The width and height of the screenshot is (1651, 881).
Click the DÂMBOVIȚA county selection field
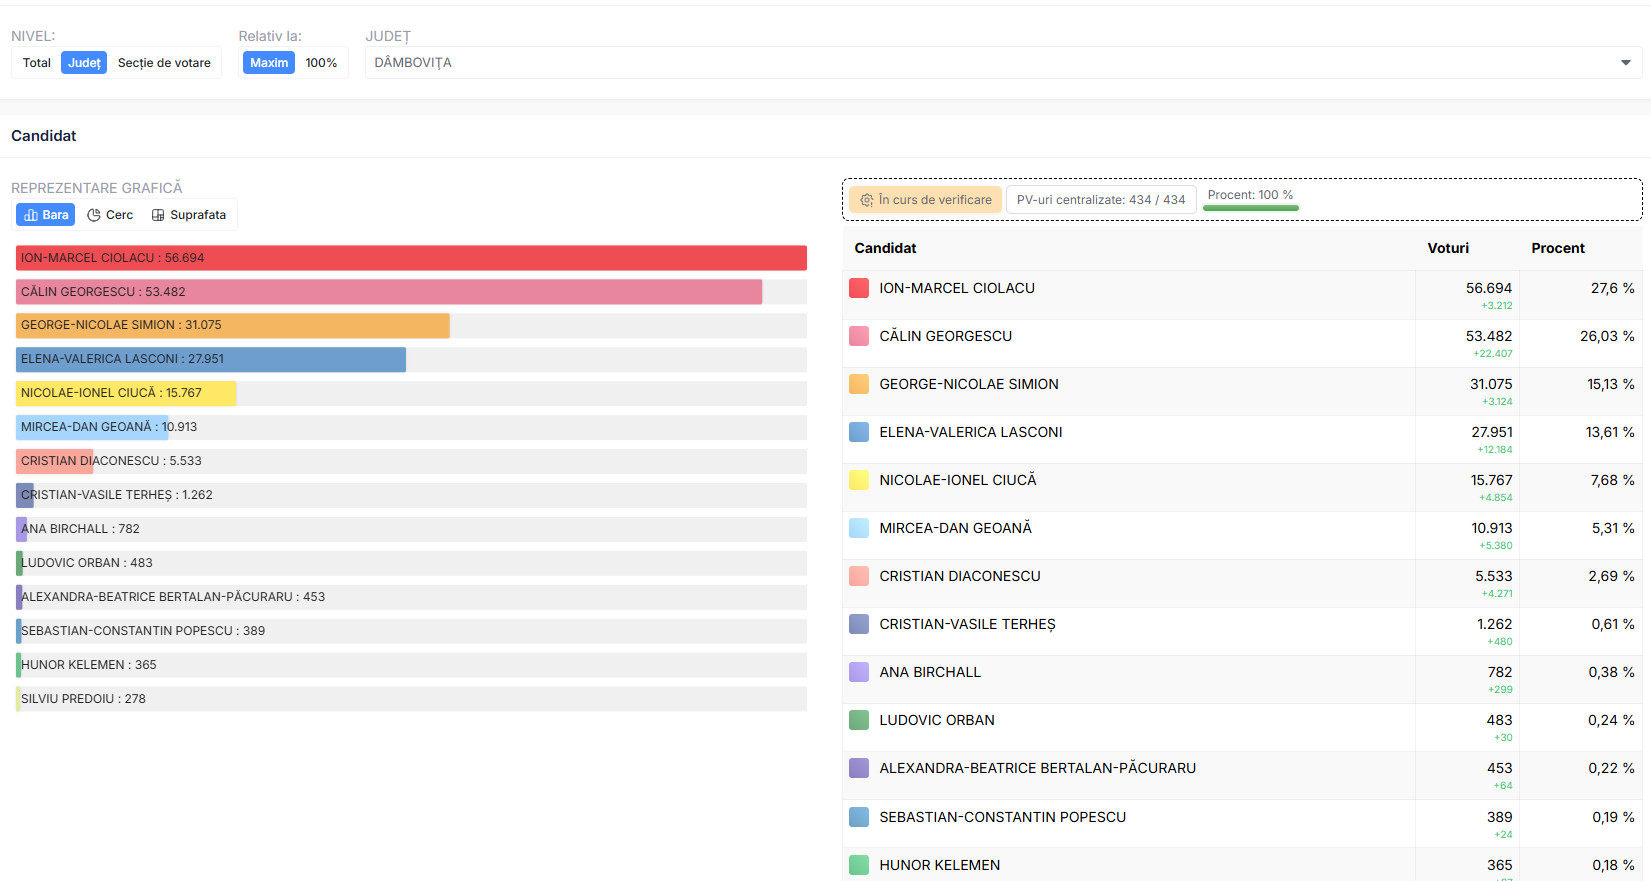click(x=990, y=63)
